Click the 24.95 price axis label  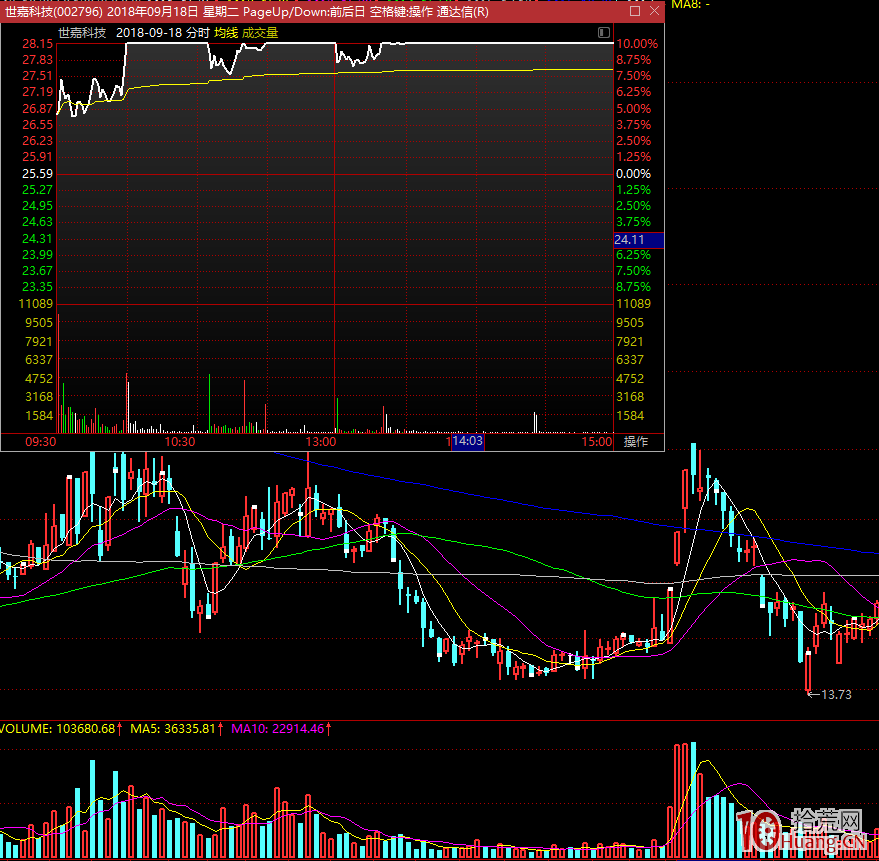[x=38, y=206]
